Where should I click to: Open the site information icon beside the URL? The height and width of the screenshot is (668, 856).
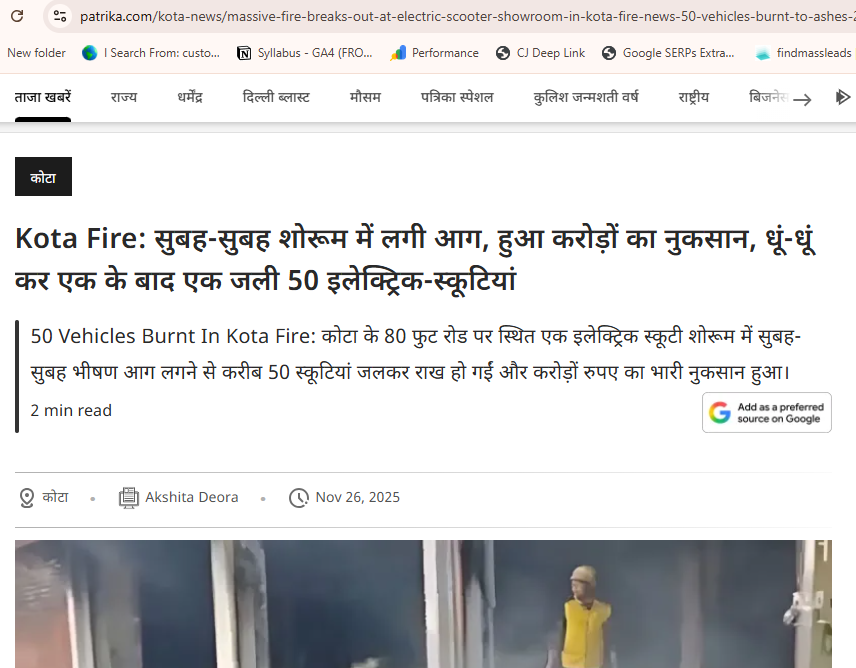pyautogui.click(x=60, y=16)
